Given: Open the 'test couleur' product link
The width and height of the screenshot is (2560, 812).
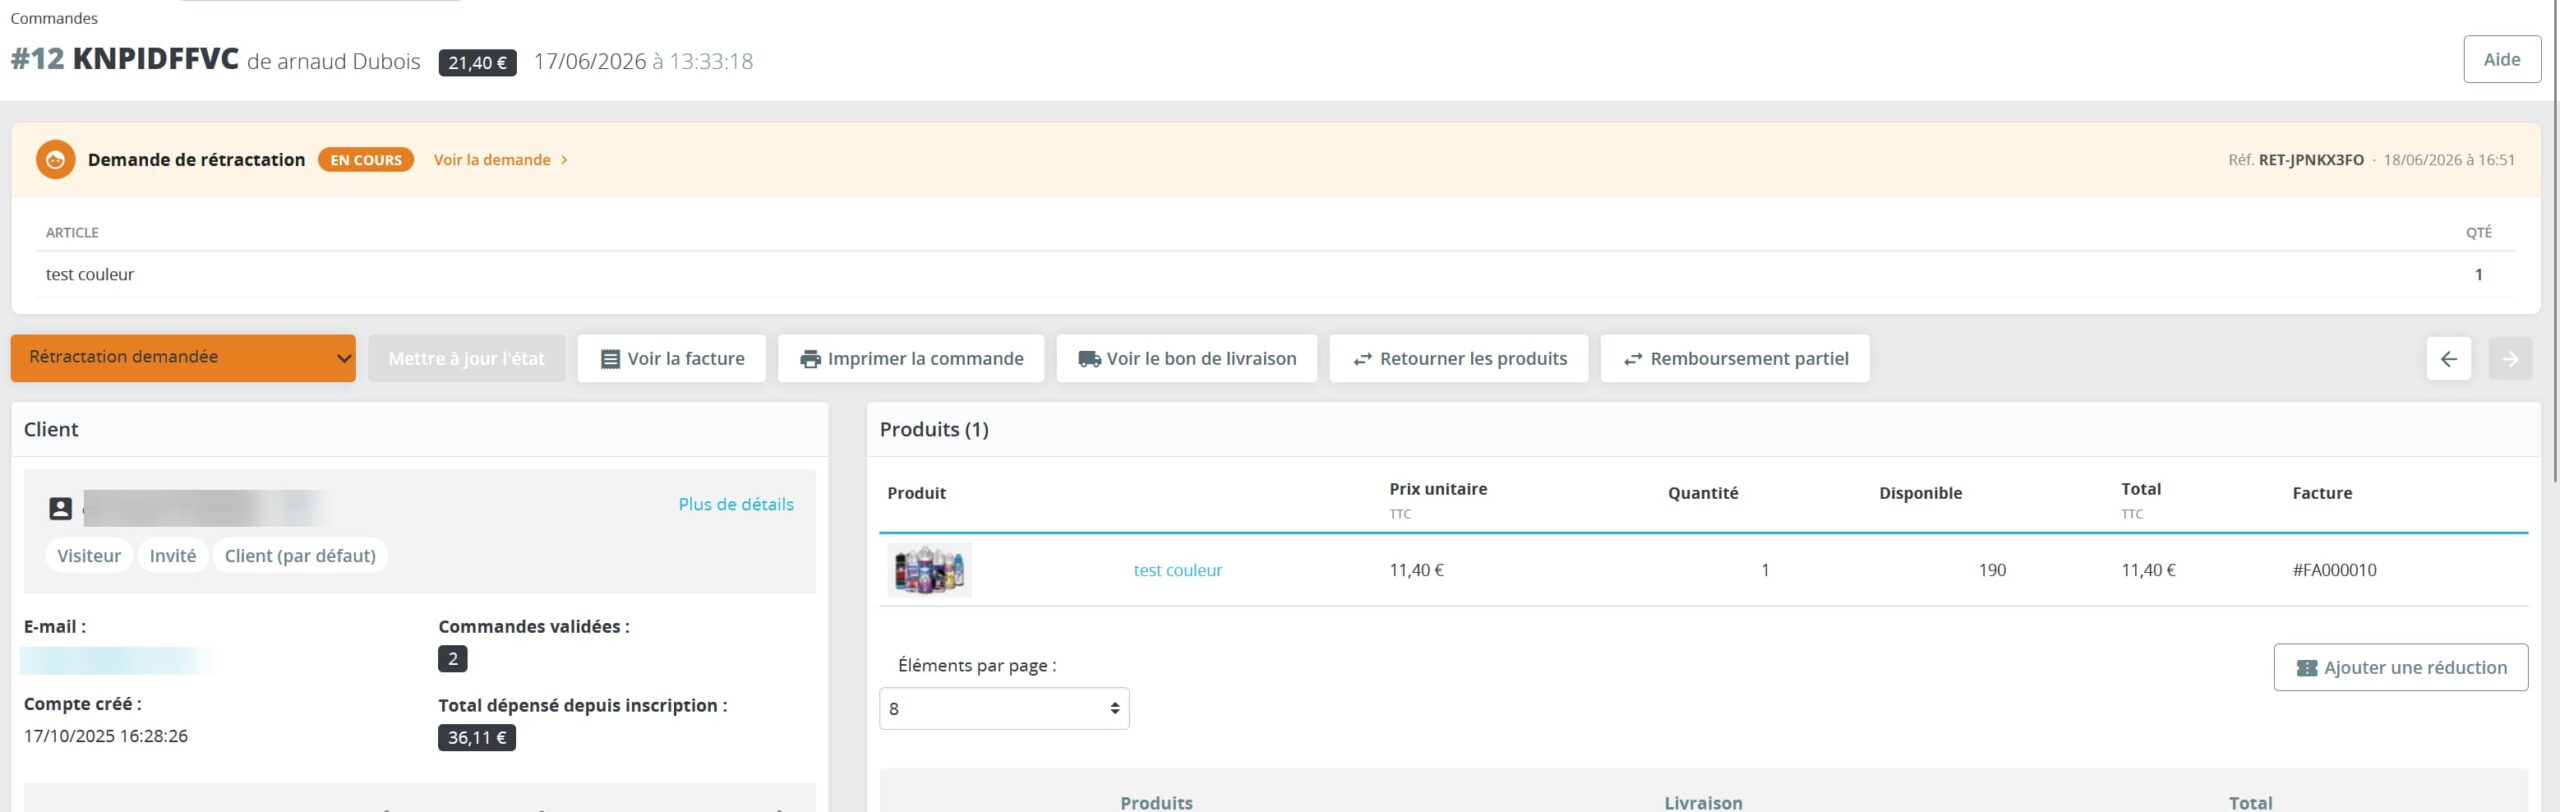Looking at the screenshot, I should click(1177, 570).
